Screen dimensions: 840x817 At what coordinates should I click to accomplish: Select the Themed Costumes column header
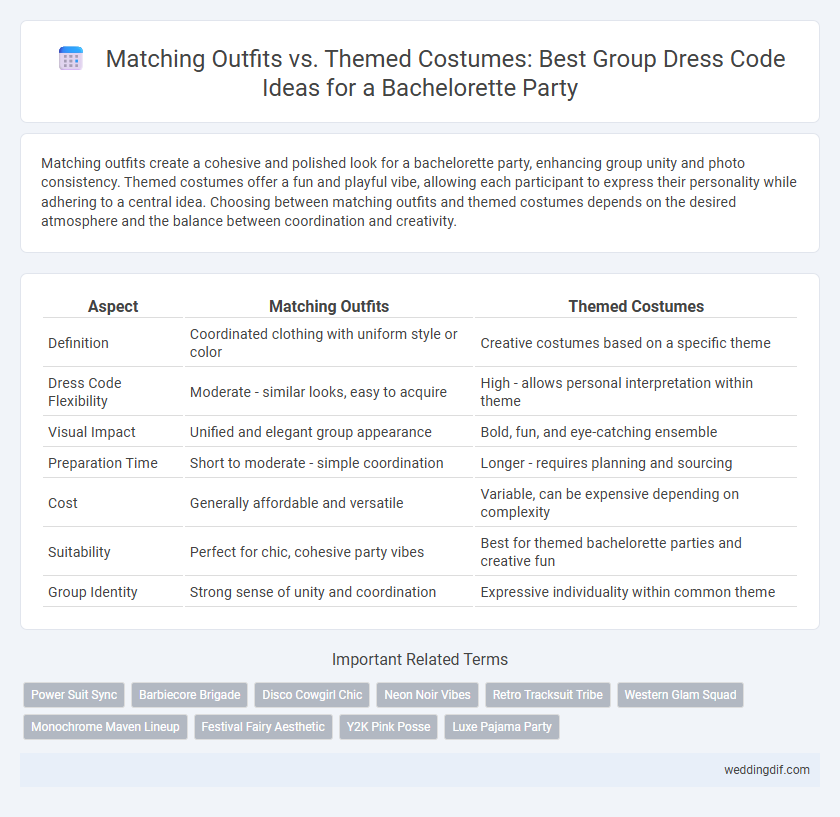coord(636,306)
